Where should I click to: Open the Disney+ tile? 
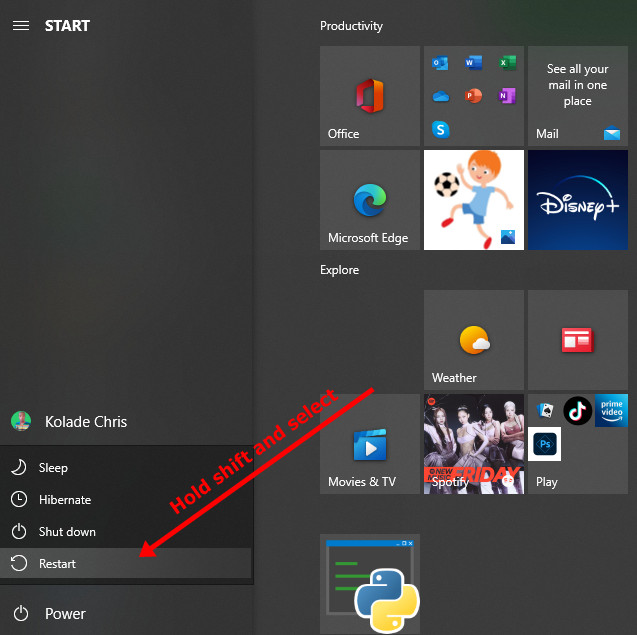578,200
